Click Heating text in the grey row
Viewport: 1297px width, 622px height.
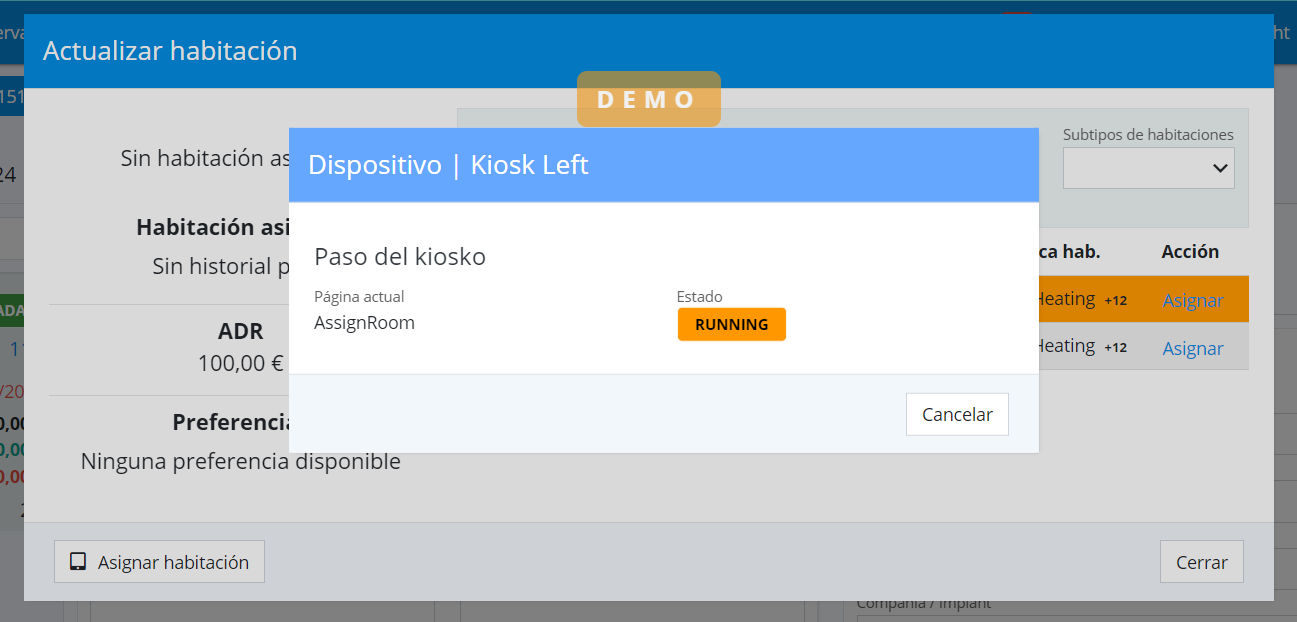coord(1066,346)
